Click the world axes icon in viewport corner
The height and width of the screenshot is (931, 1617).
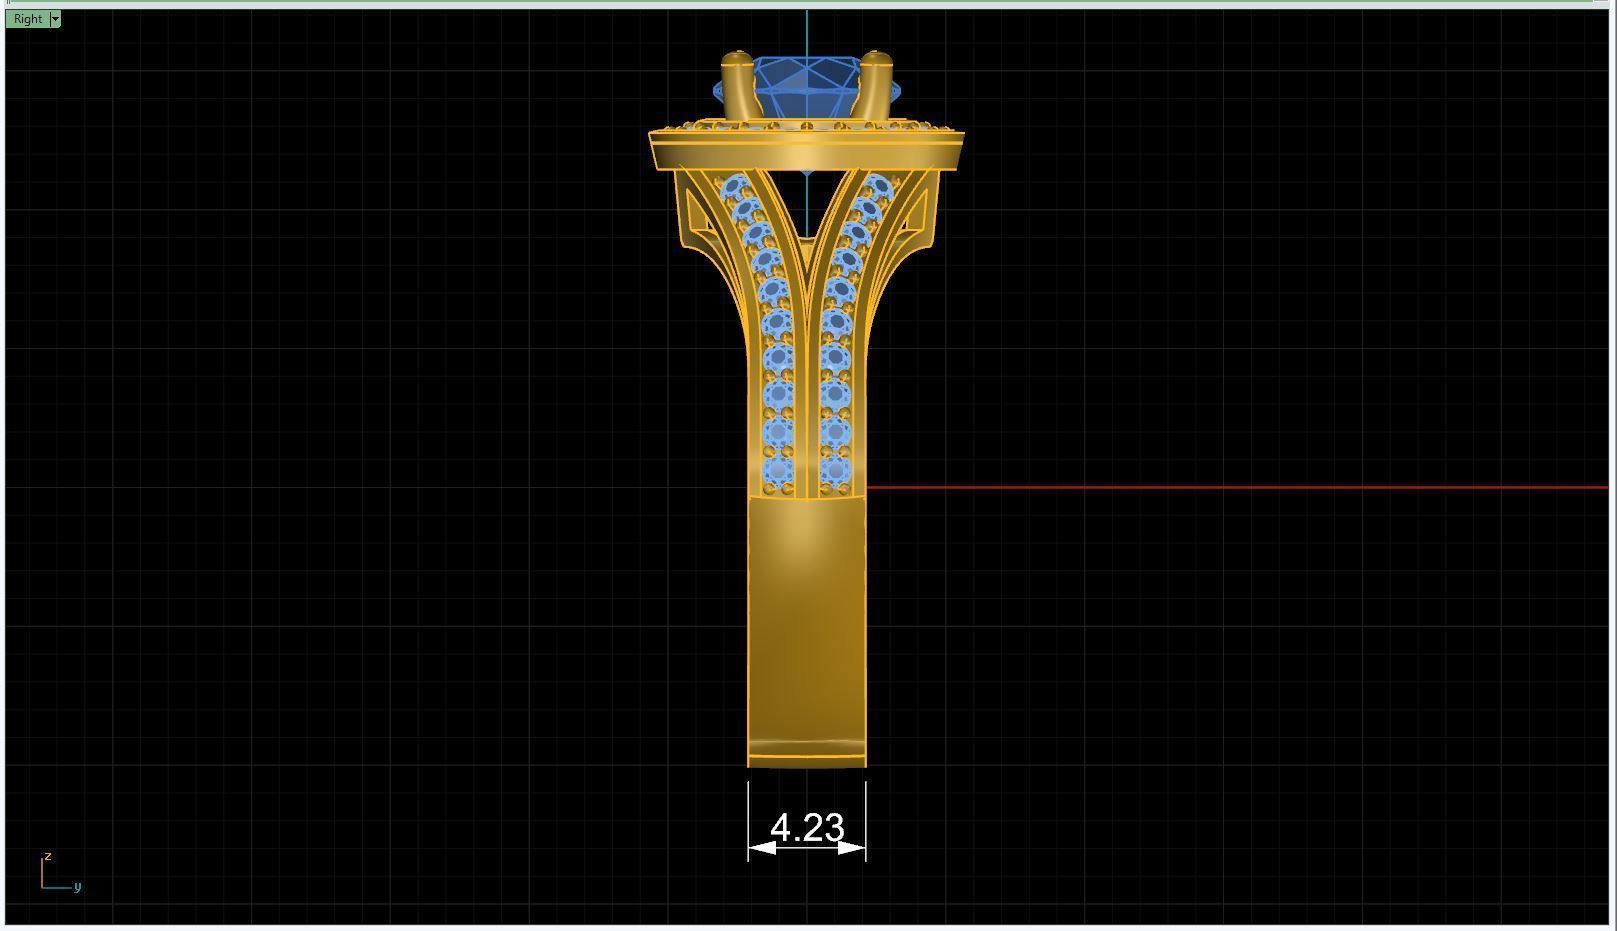tap(60, 872)
